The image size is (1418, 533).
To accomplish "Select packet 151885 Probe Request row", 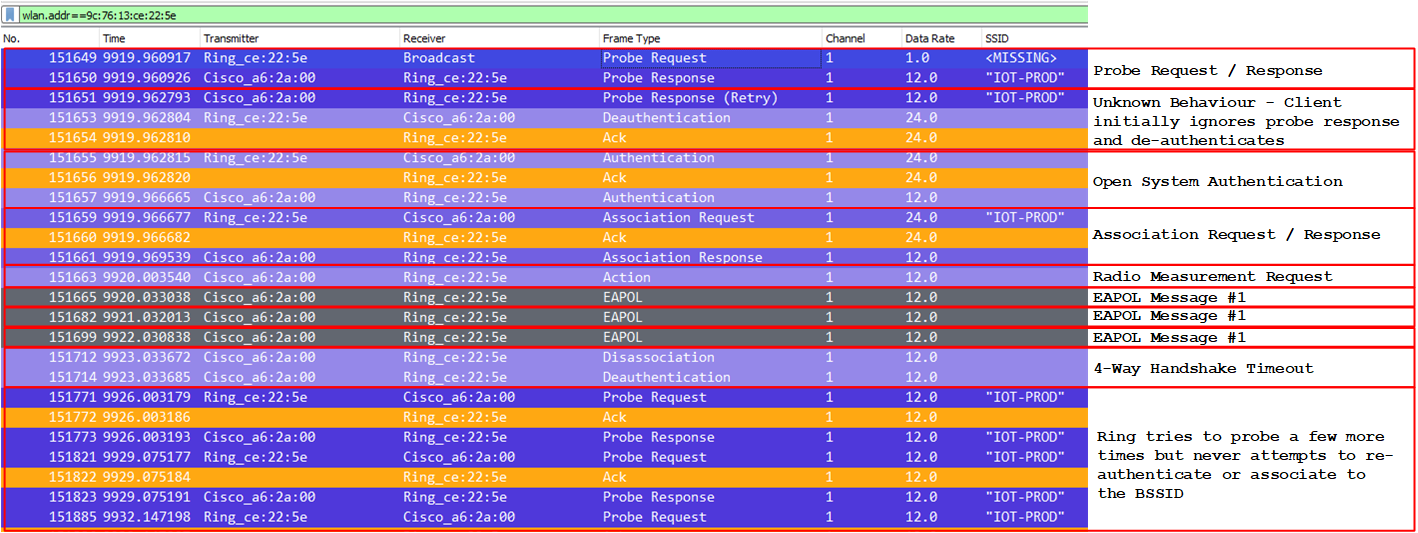I will click(544, 518).
